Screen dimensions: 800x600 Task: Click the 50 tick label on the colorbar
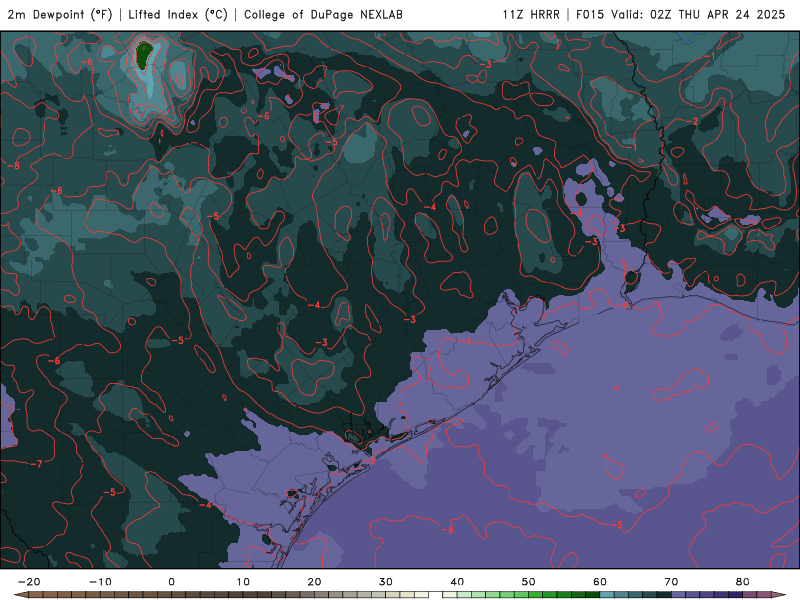(529, 582)
